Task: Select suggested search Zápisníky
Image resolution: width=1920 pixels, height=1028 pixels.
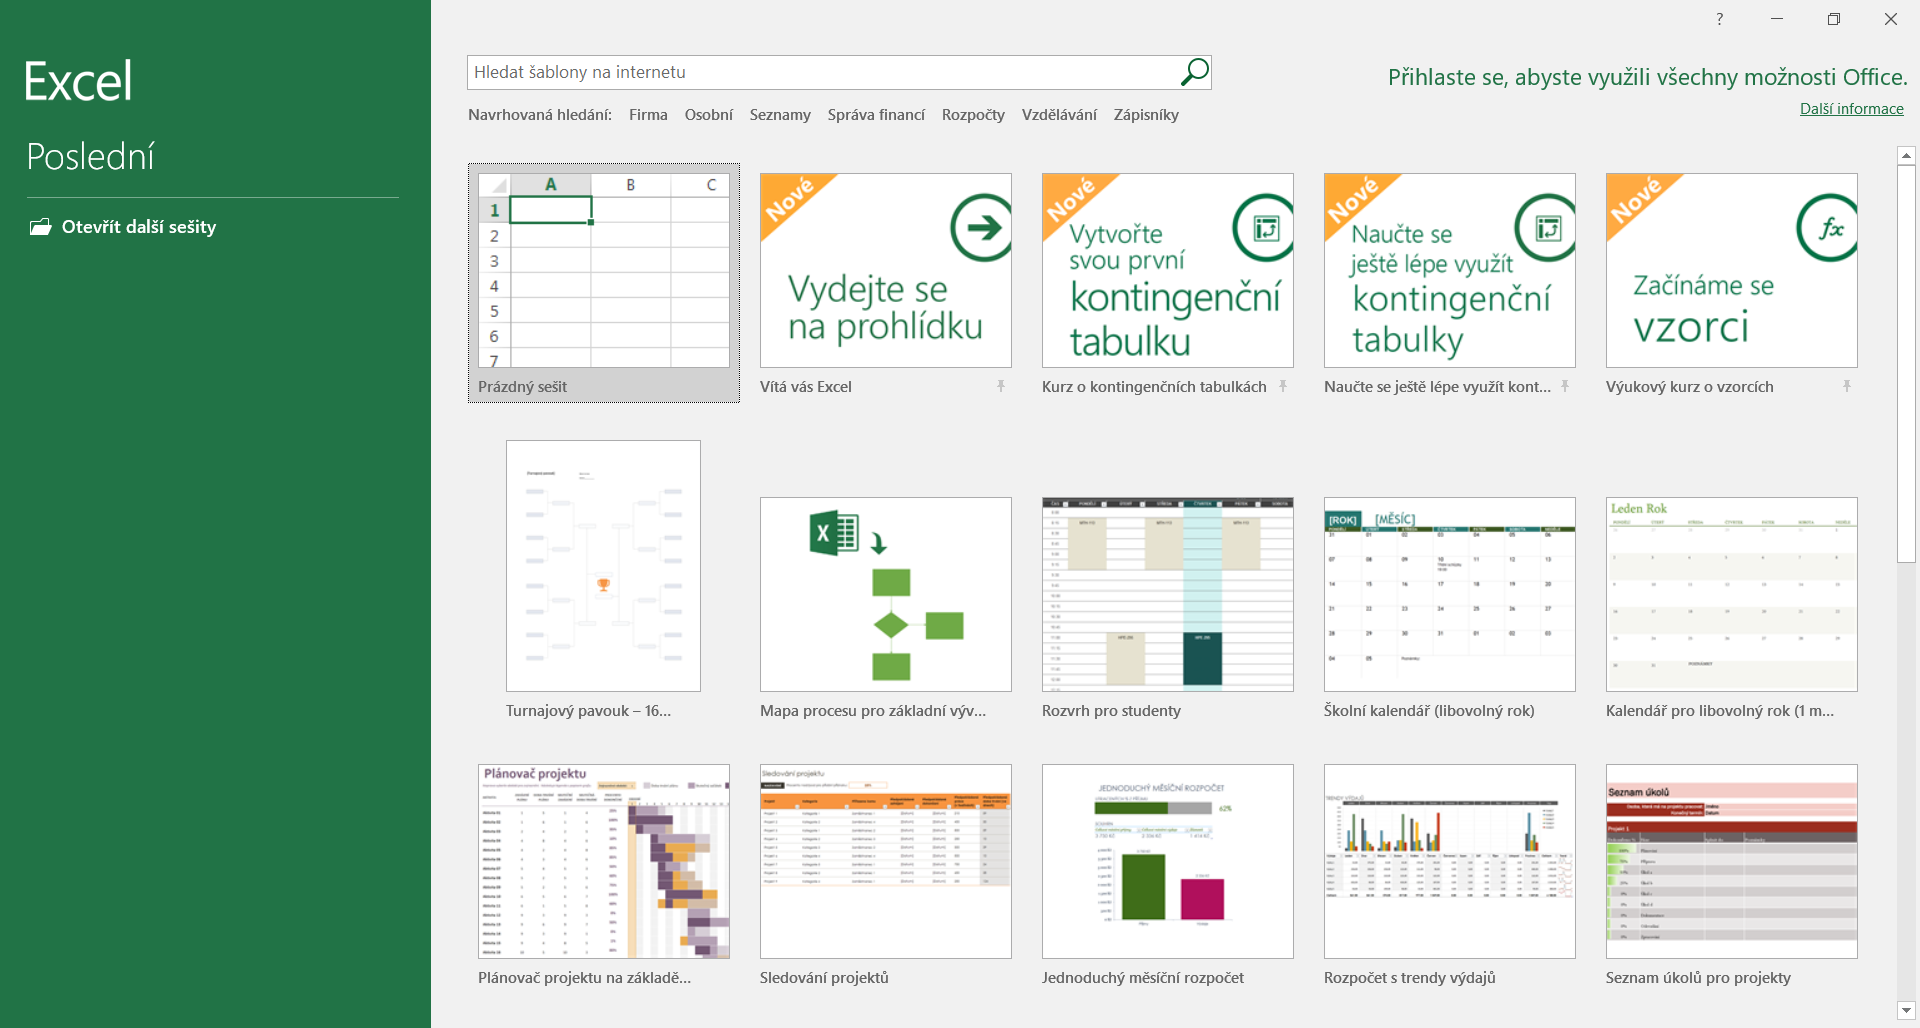Action: (1146, 115)
